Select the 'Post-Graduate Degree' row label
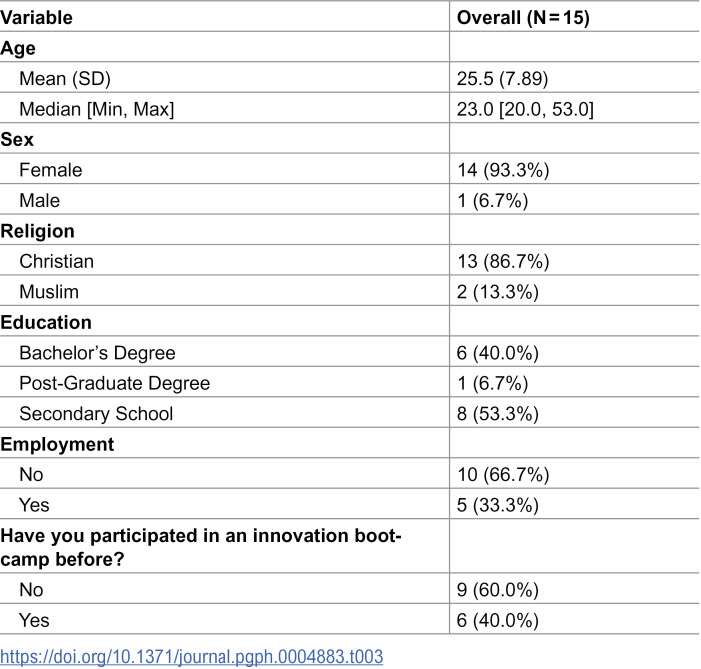Viewport: 701px width, 669px height. pyautogui.click(x=114, y=383)
